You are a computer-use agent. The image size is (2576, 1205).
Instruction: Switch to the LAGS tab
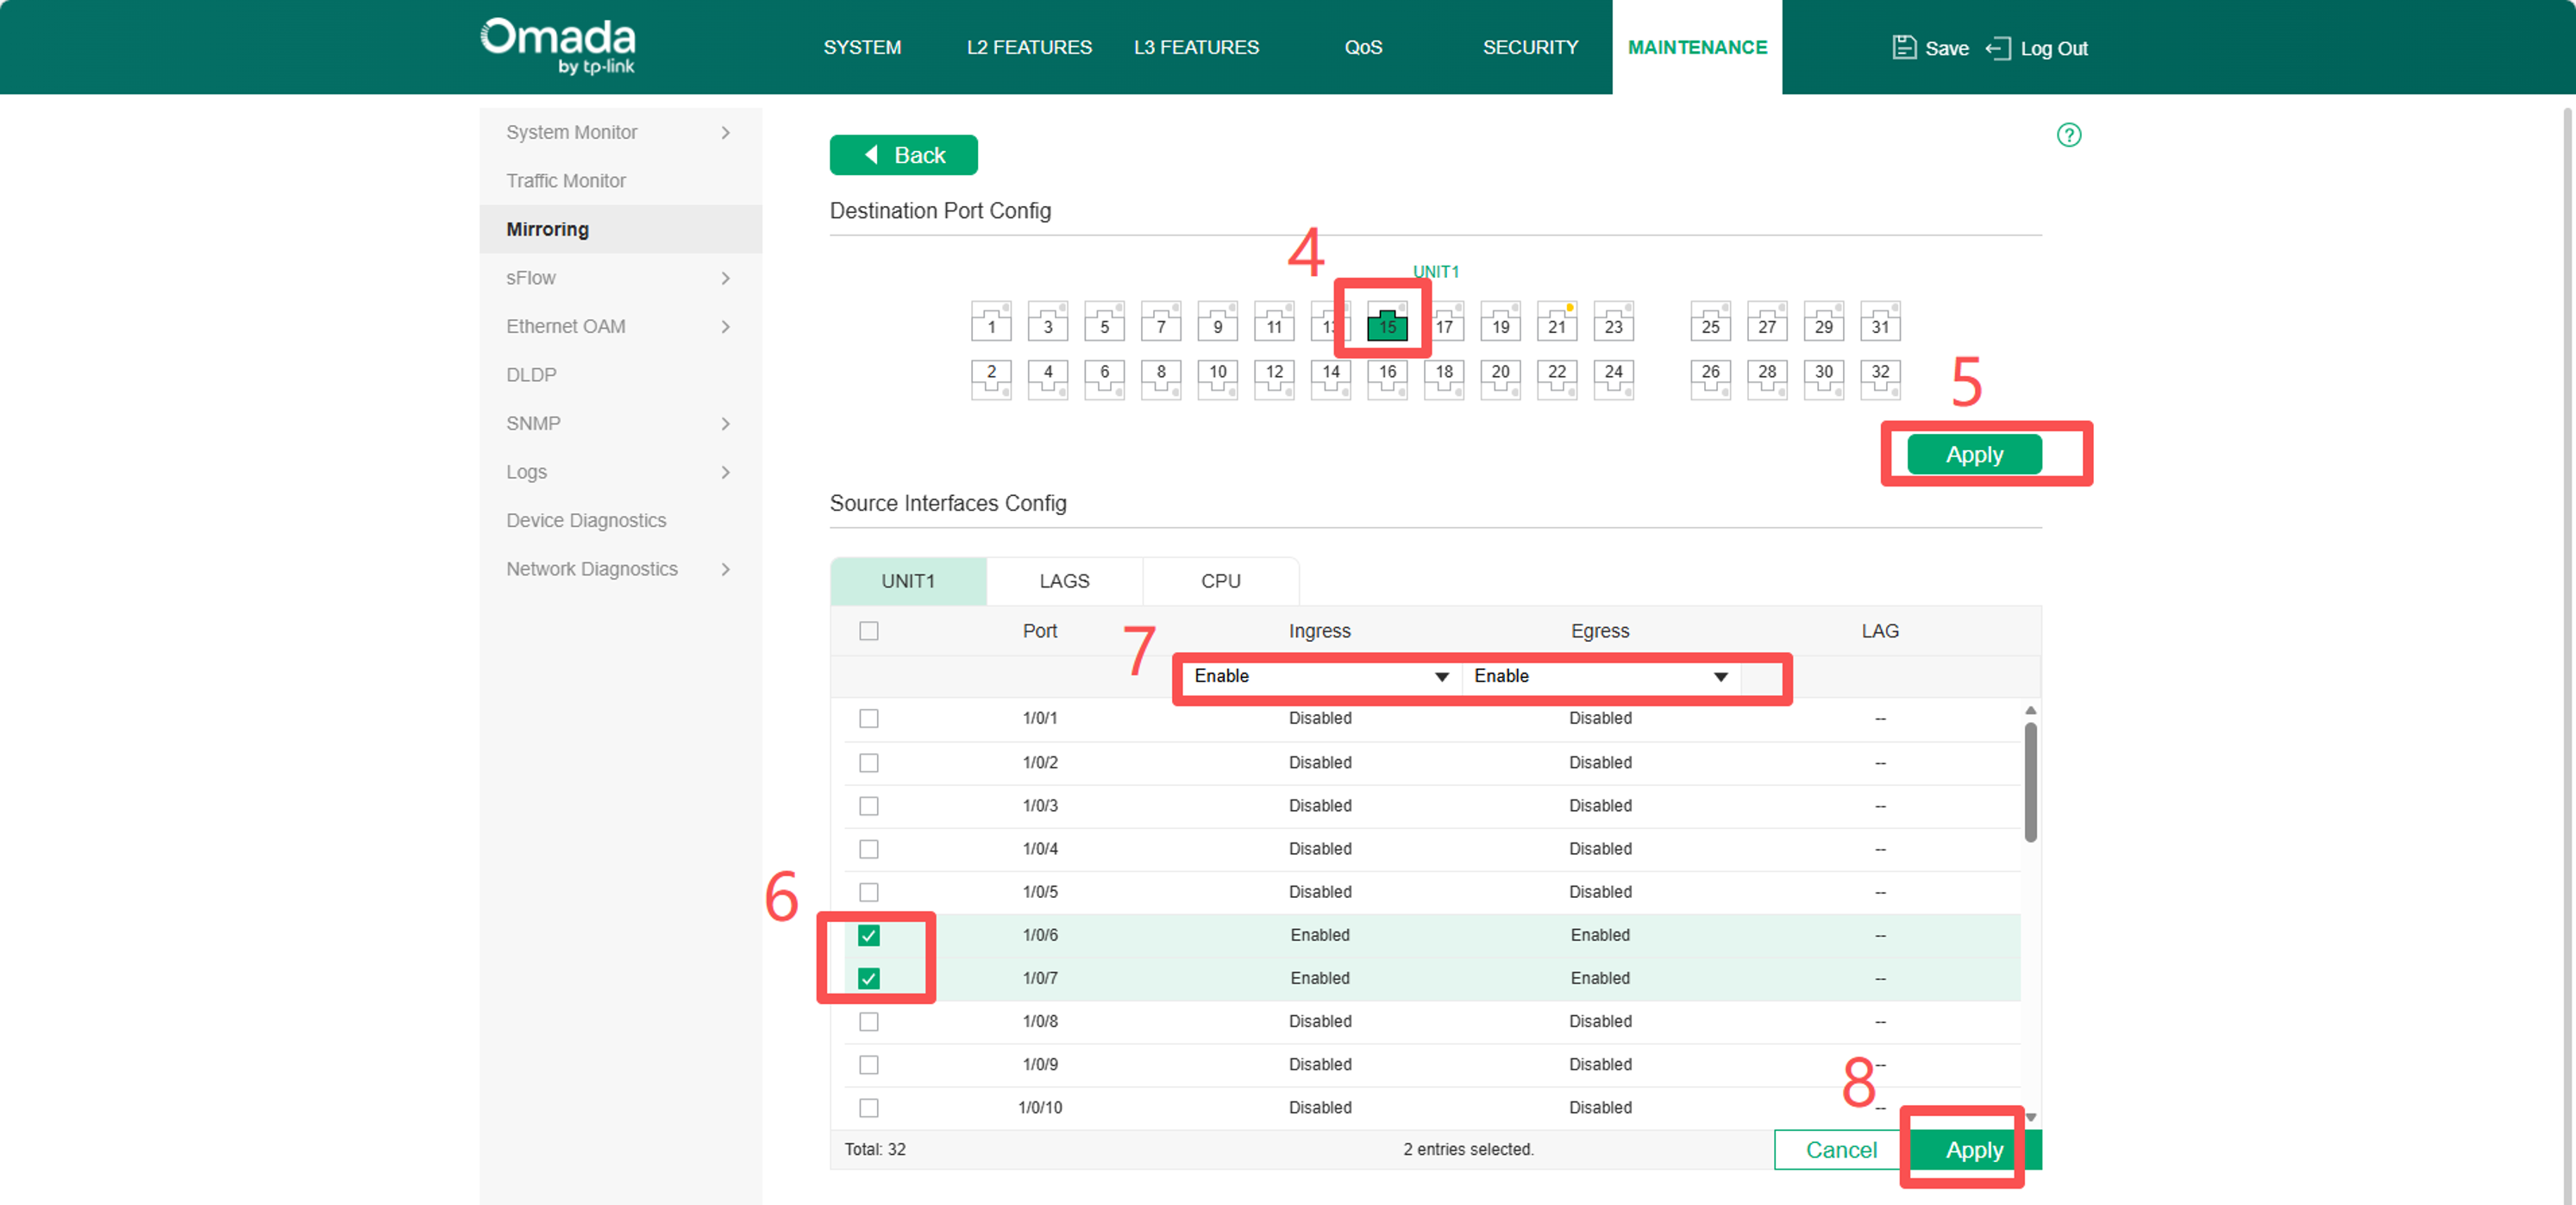click(1064, 581)
